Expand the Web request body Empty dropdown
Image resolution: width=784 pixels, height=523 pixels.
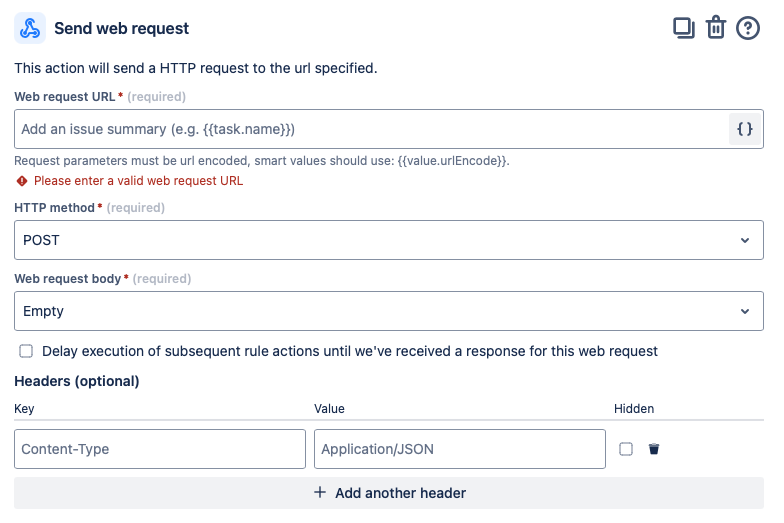pos(389,311)
